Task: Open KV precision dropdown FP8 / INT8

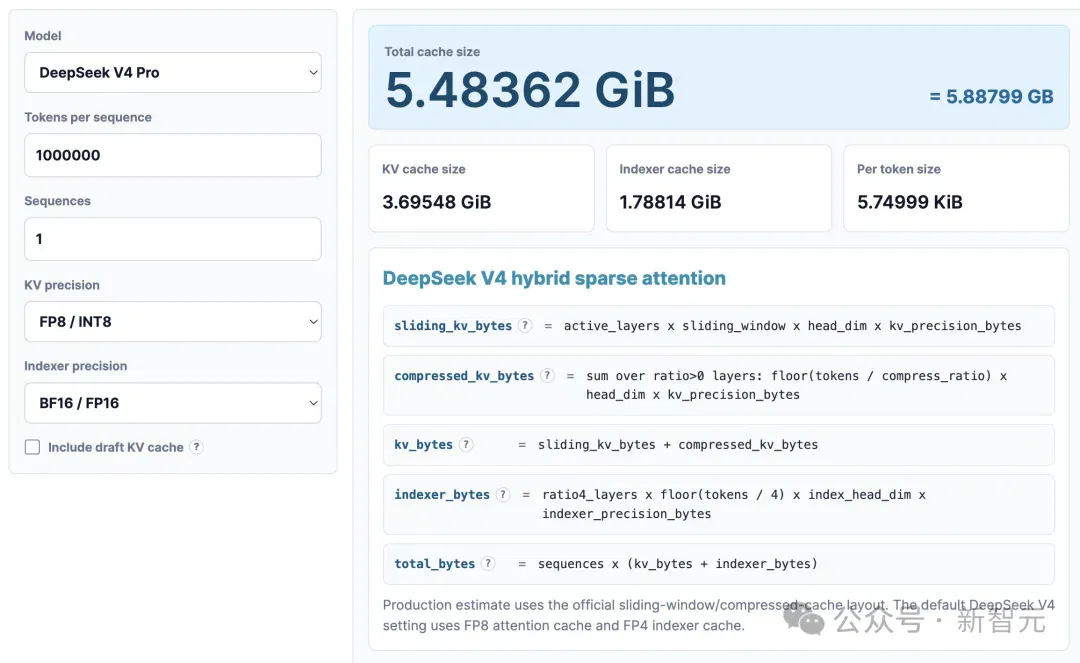Action: coord(173,322)
